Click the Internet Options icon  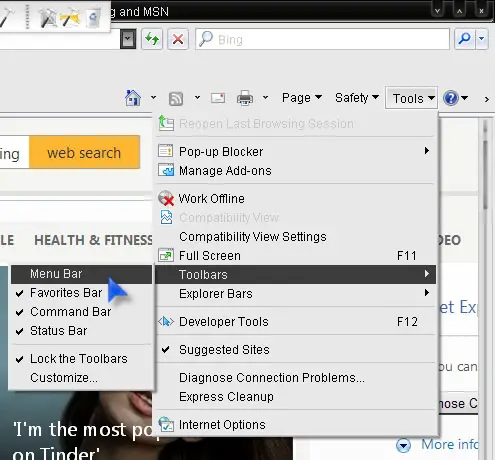pyautogui.click(x=166, y=424)
